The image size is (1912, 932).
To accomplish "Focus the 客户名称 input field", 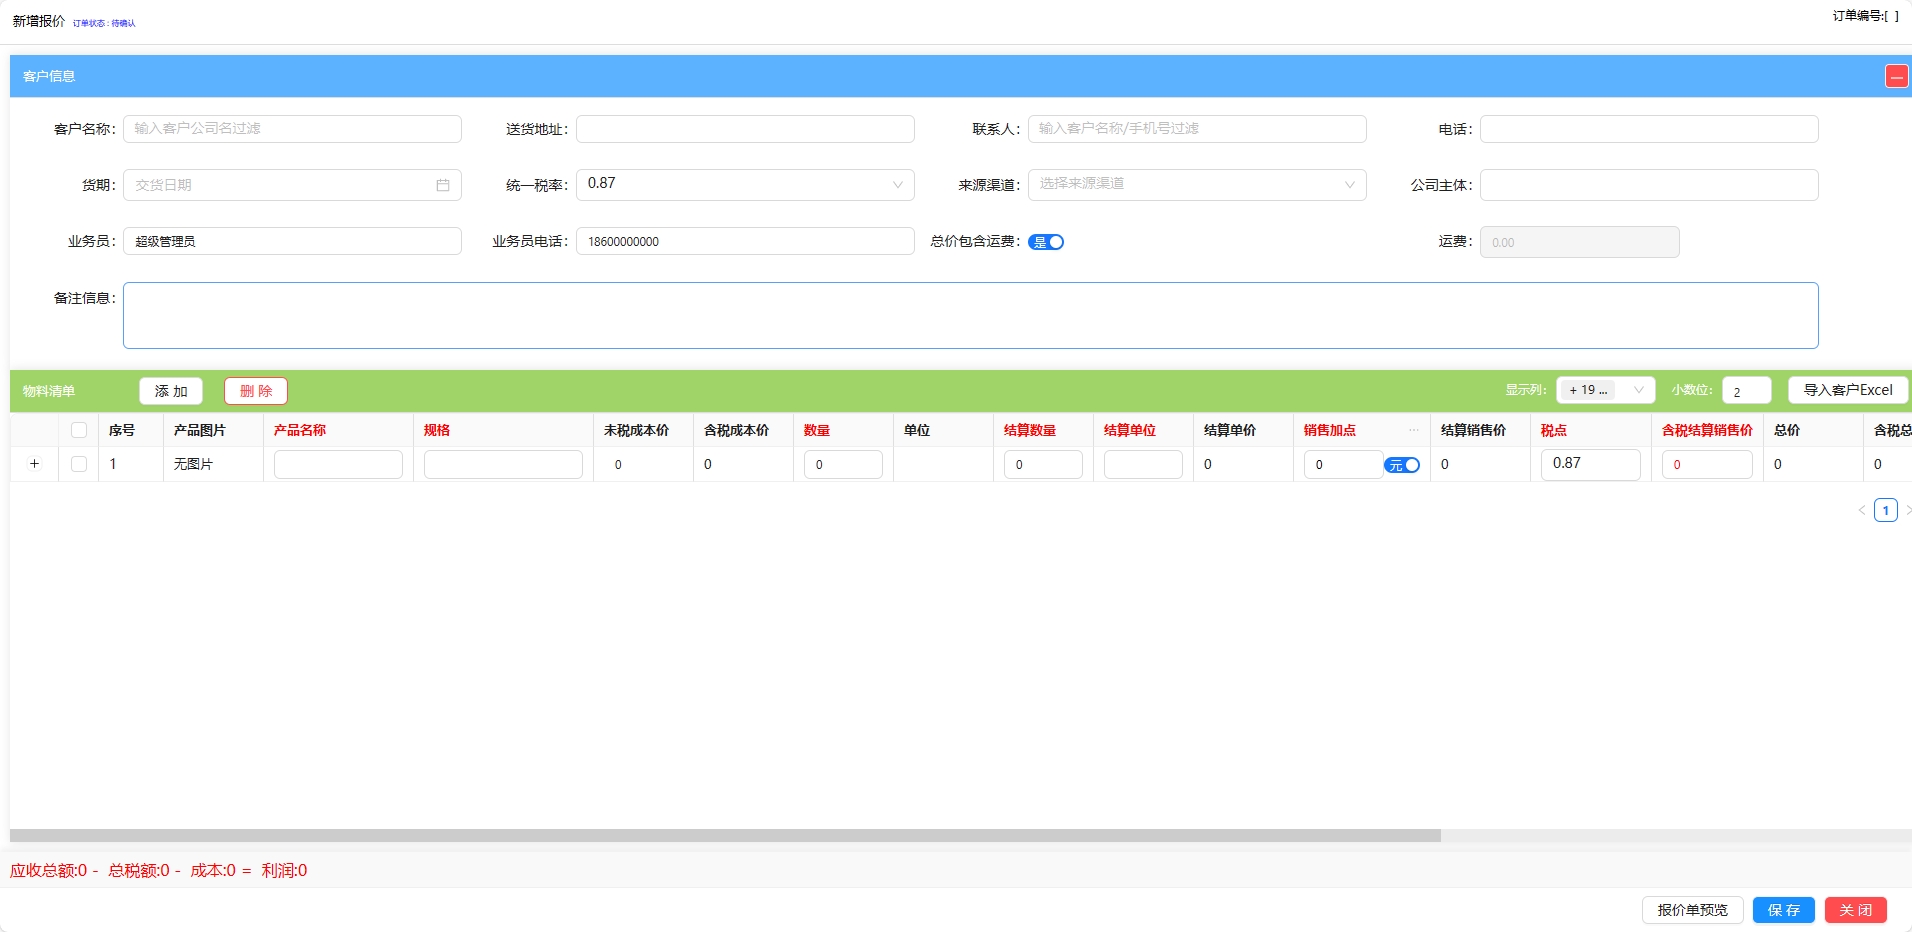I will [x=292, y=128].
